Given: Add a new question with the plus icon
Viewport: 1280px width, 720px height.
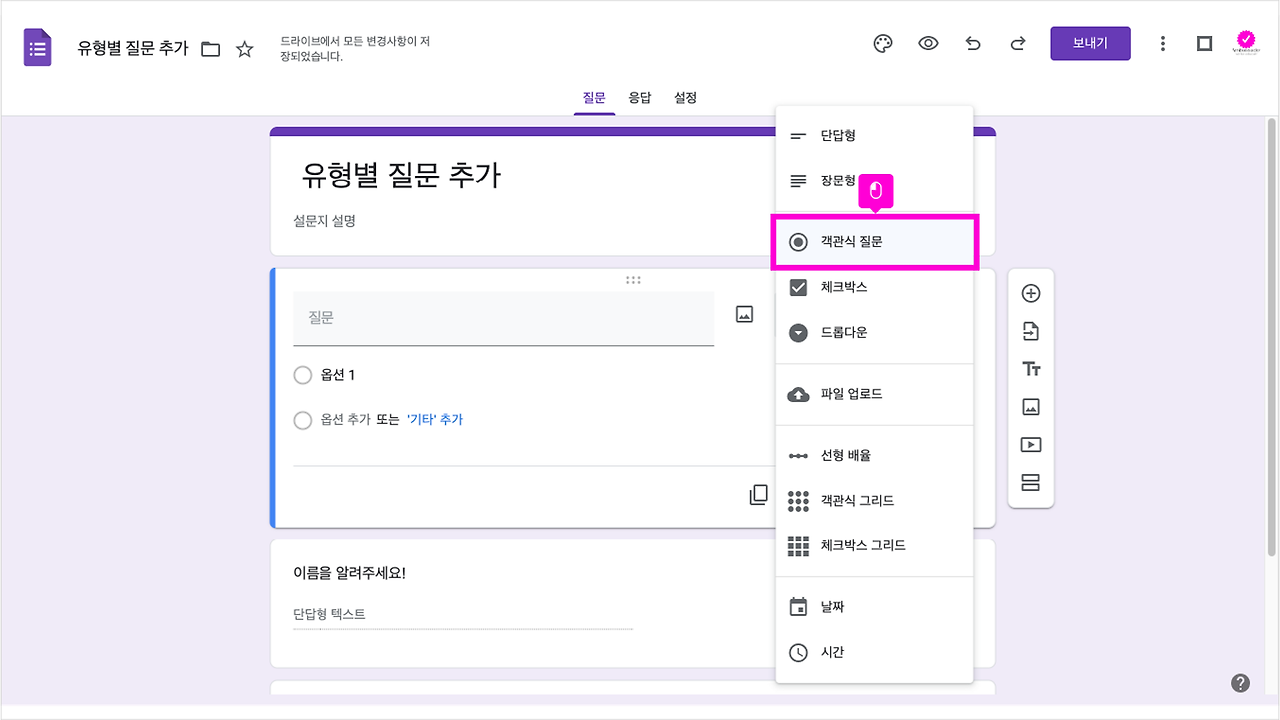Looking at the screenshot, I should click(1030, 293).
